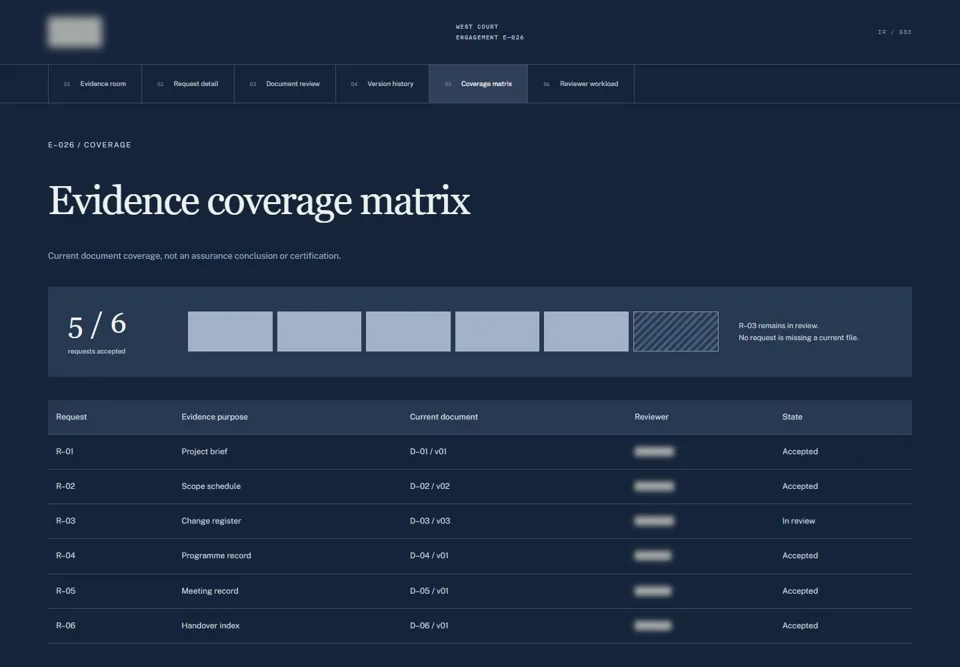This screenshot has width=960, height=667.
Task: Click the blurred reviewer name in R-01 row
Action: tap(654, 451)
